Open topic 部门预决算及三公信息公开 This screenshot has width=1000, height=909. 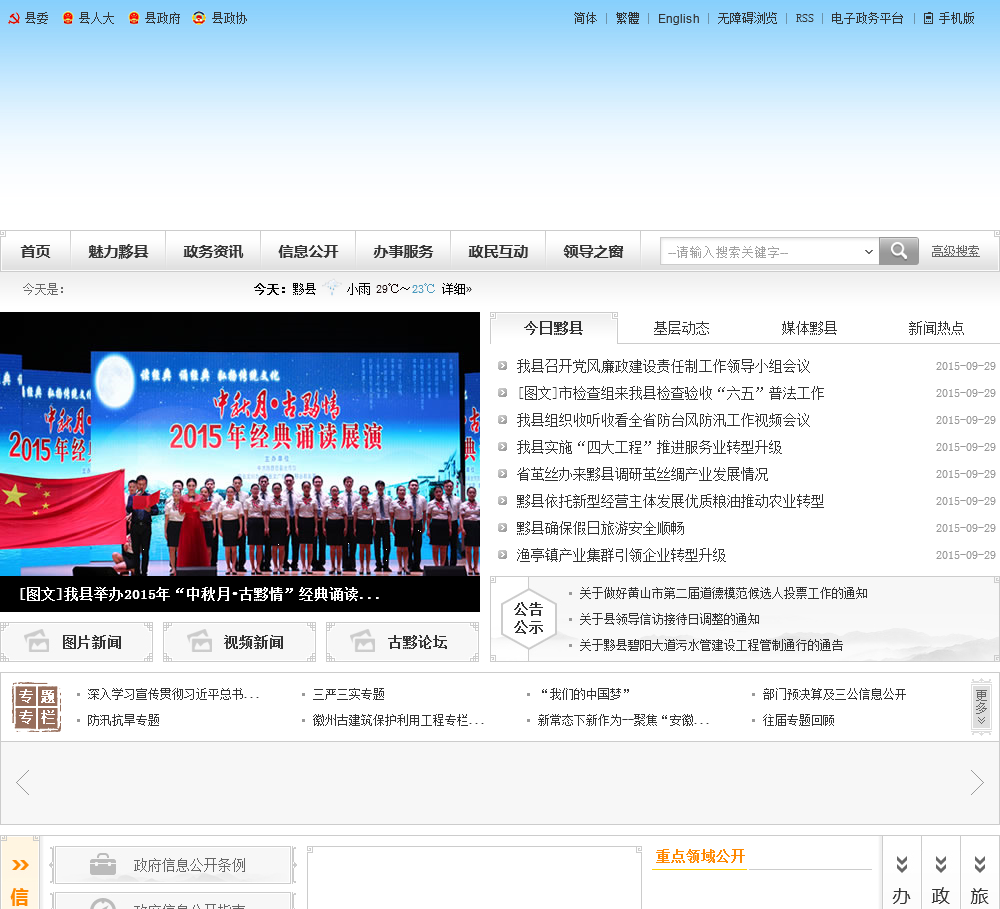[x=834, y=694]
